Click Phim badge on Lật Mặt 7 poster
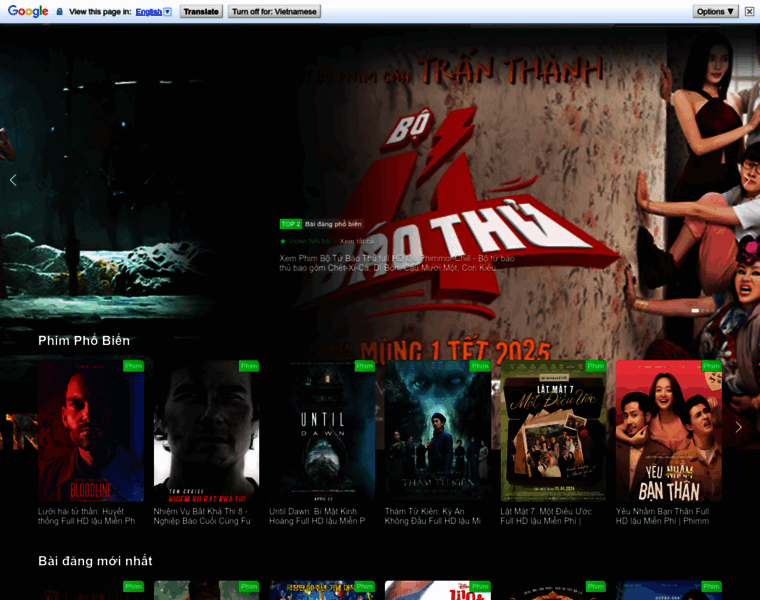 tap(596, 366)
